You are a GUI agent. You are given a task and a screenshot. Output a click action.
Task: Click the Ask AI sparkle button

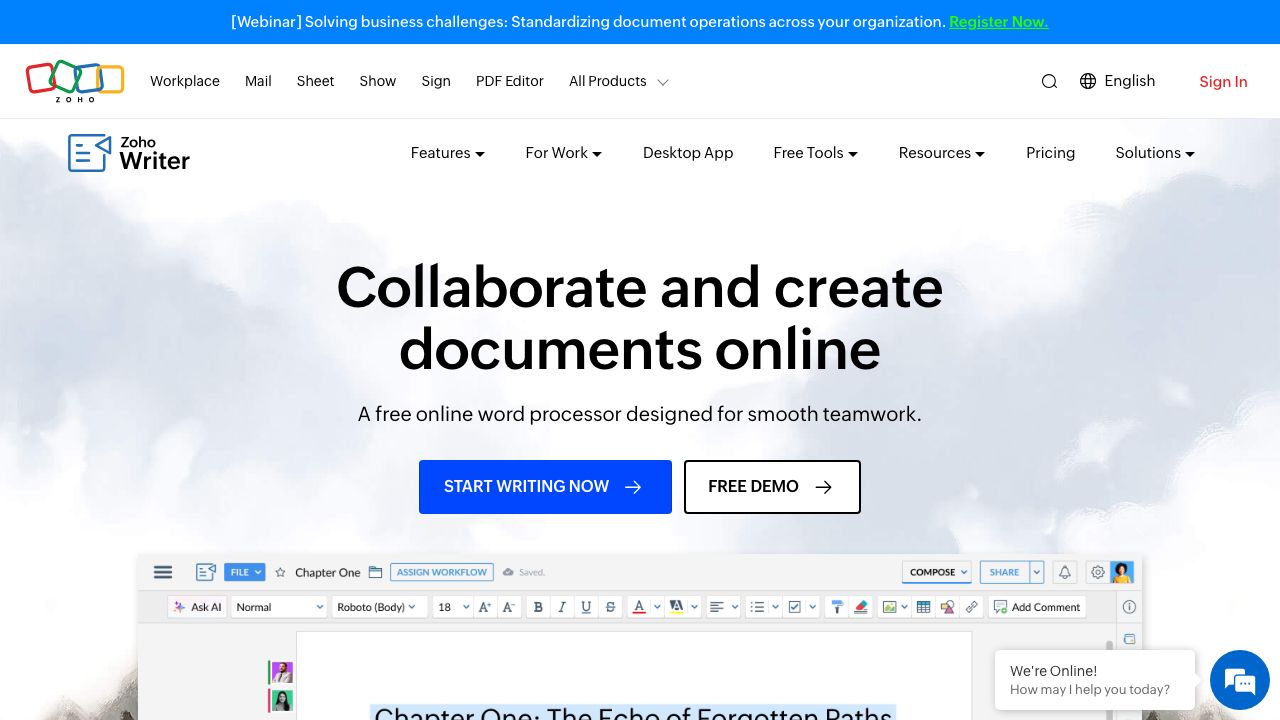click(197, 607)
